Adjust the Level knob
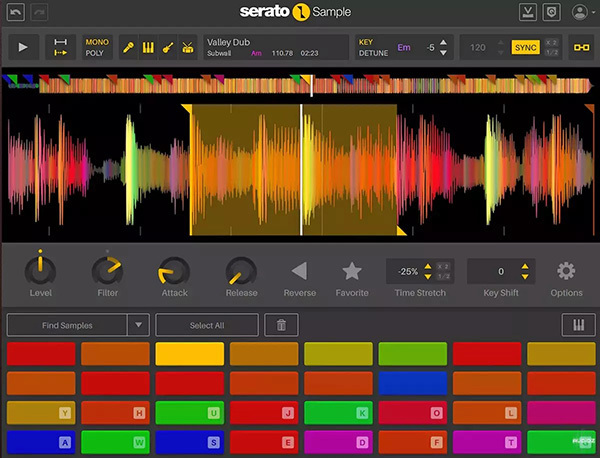Screen dimensions: 600x458 41,270
